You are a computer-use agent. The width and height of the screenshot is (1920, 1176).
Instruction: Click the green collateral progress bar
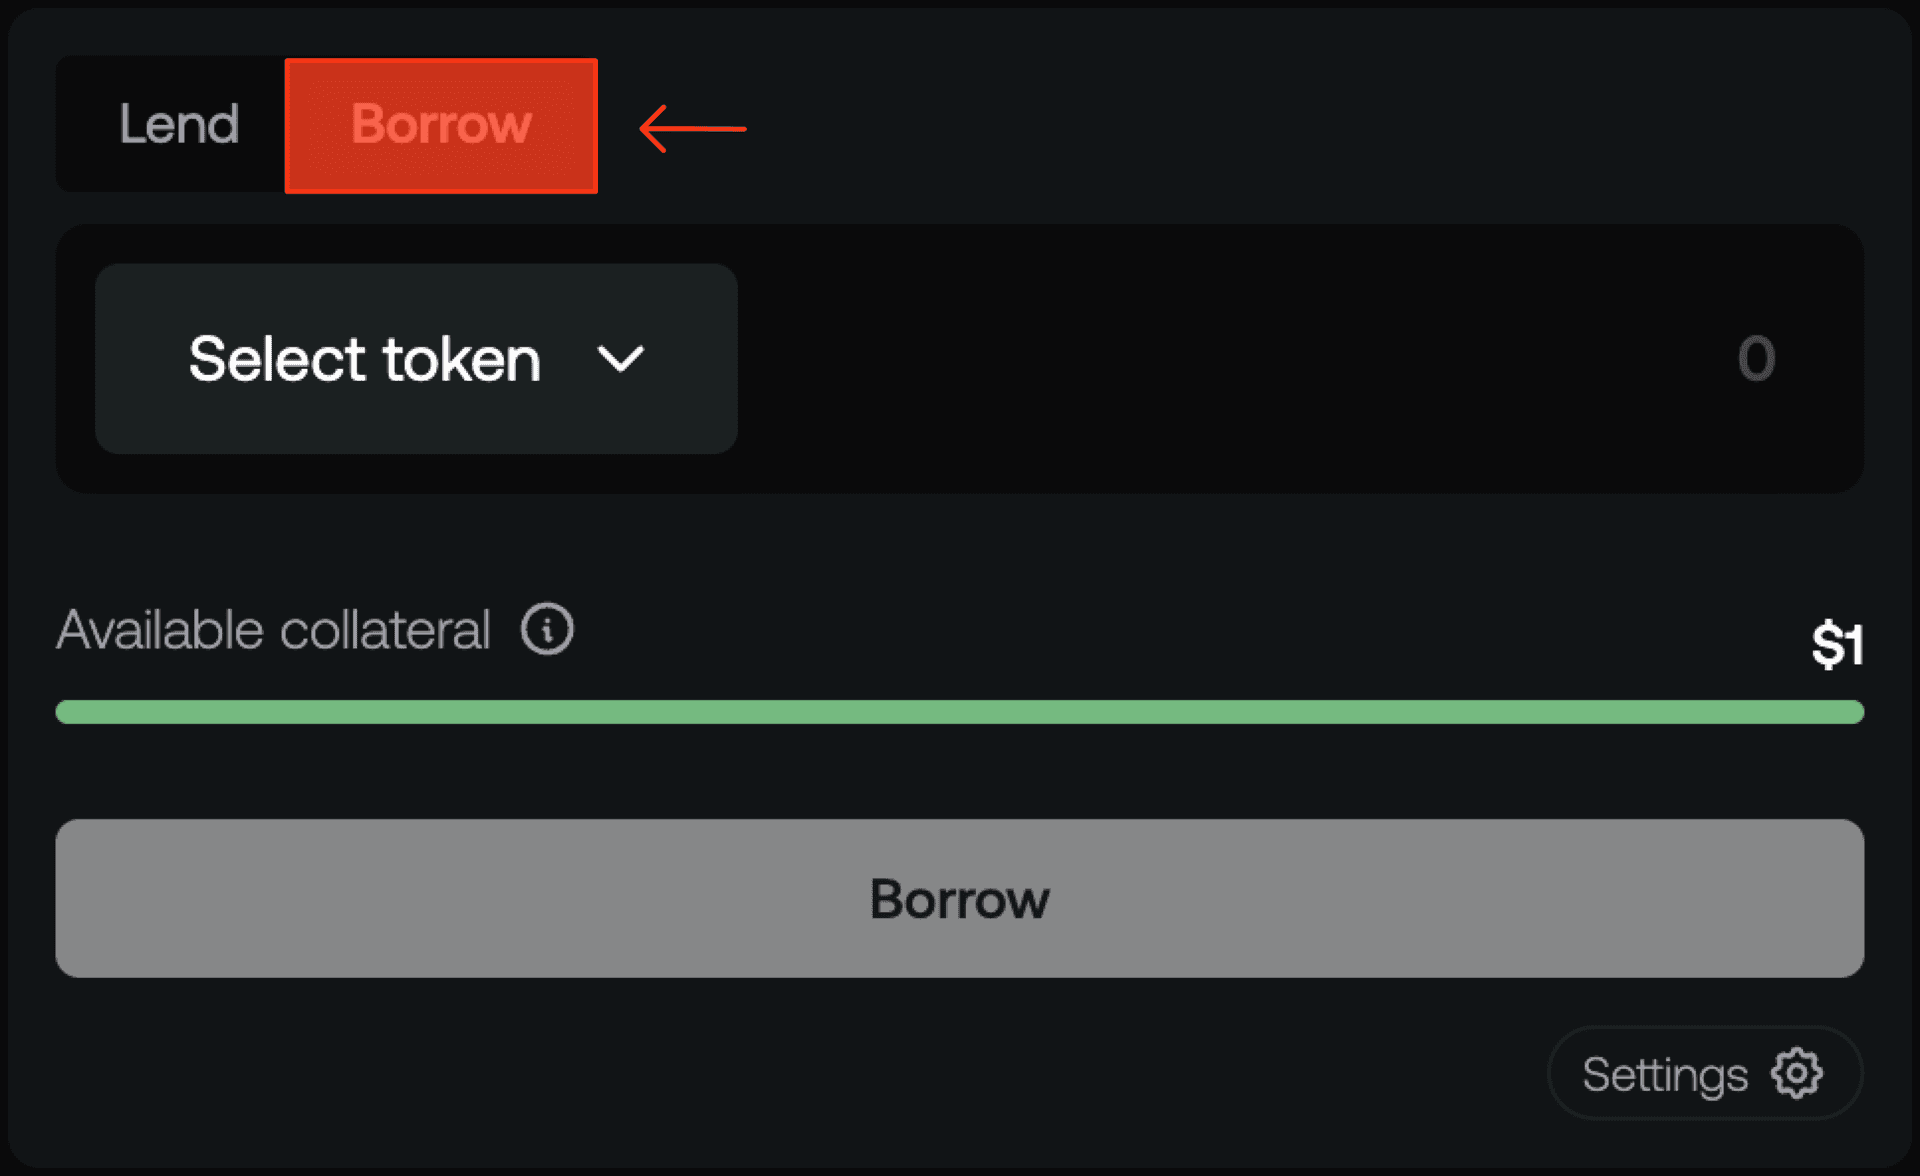[959, 712]
